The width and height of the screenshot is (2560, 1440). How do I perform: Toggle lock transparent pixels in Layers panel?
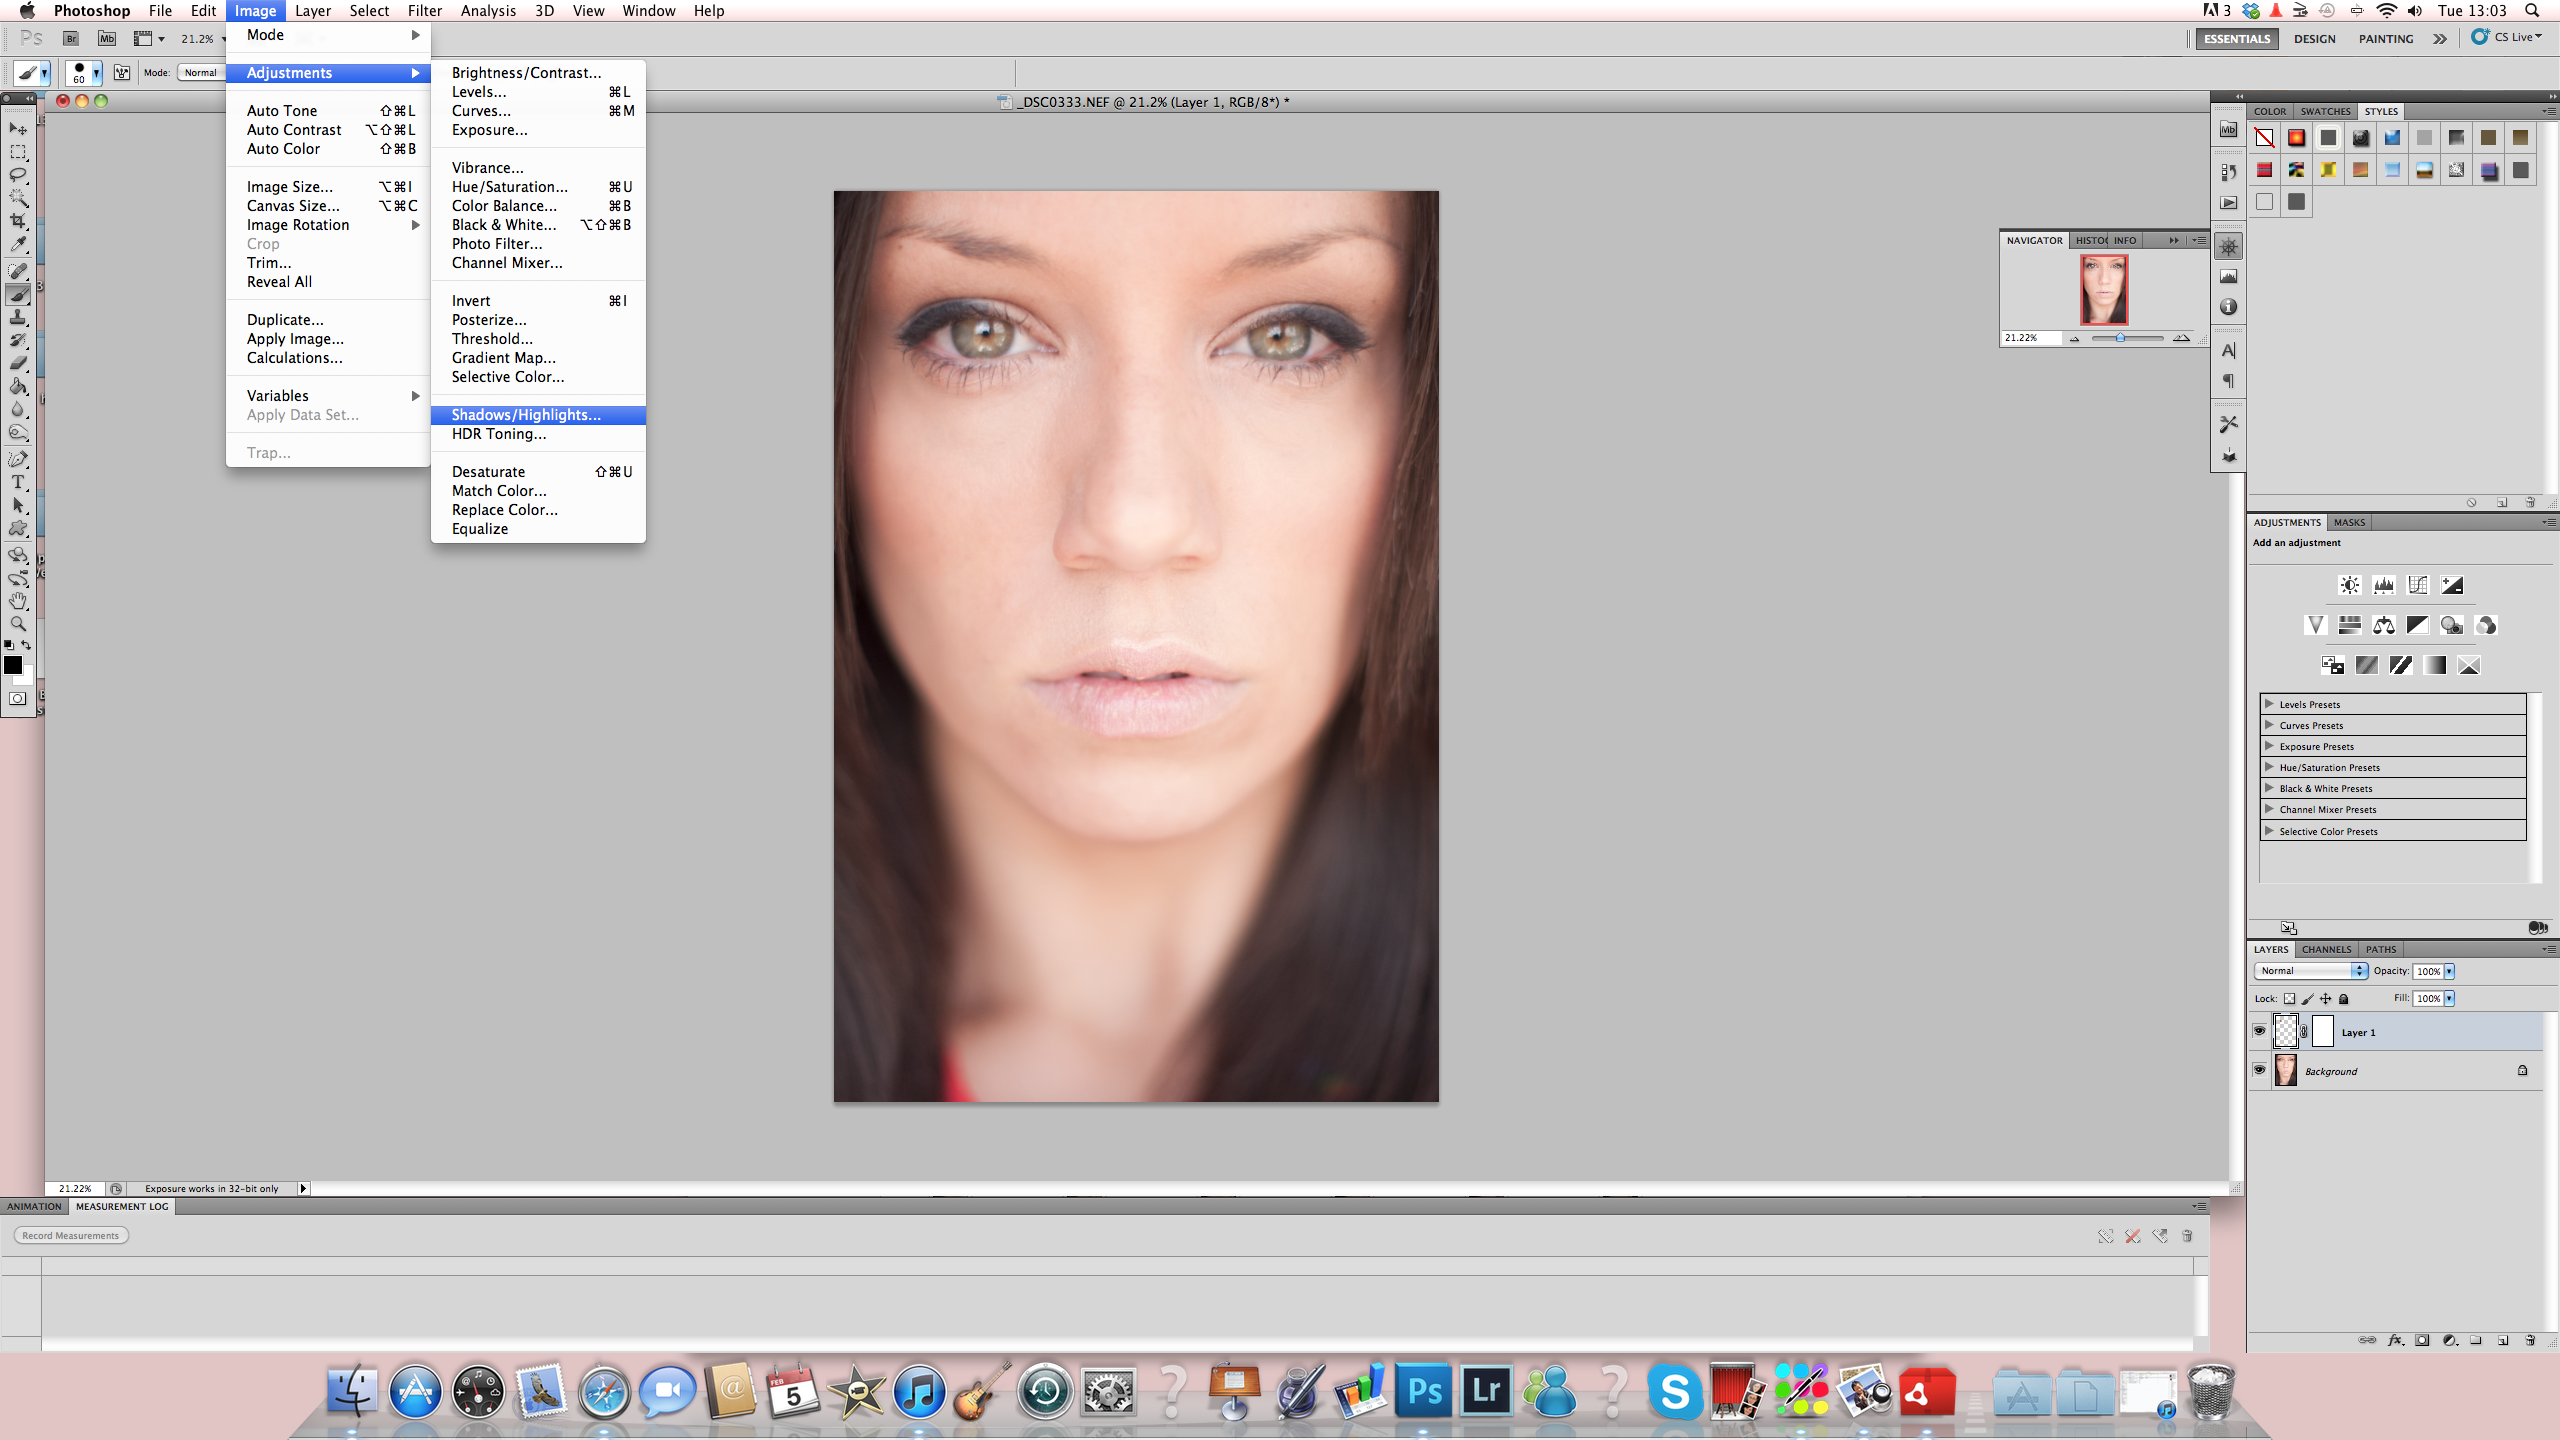pos(2289,998)
